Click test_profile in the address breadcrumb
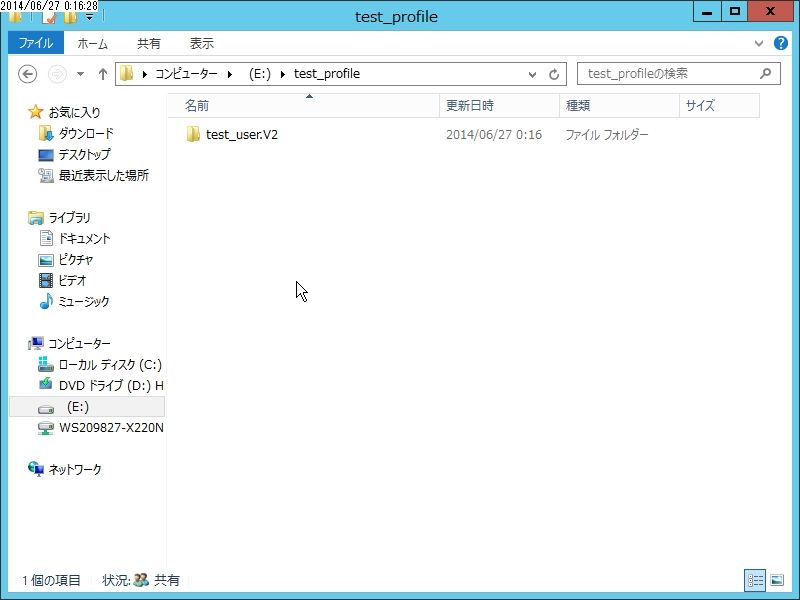Image resolution: width=800 pixels, height=600 pixels. [327, 74]
